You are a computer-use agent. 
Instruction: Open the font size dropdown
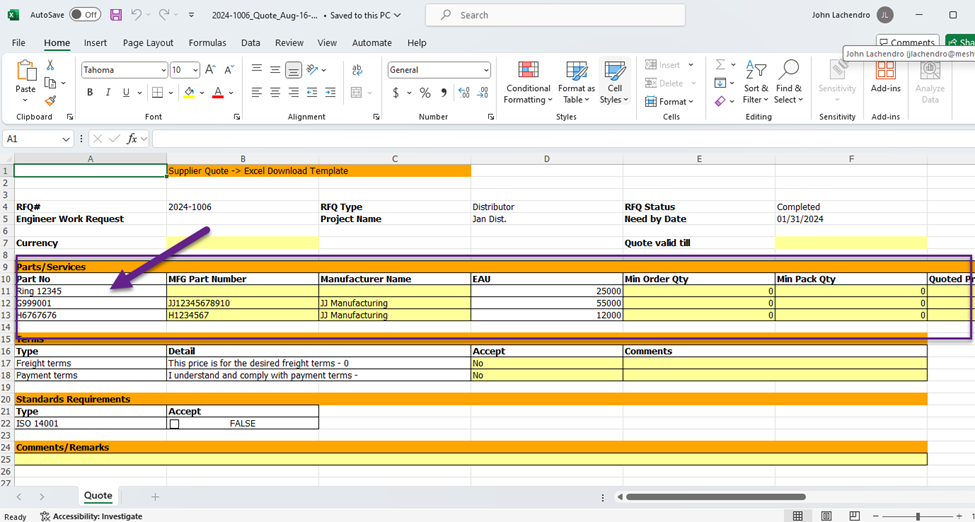[x=196, y=70]
